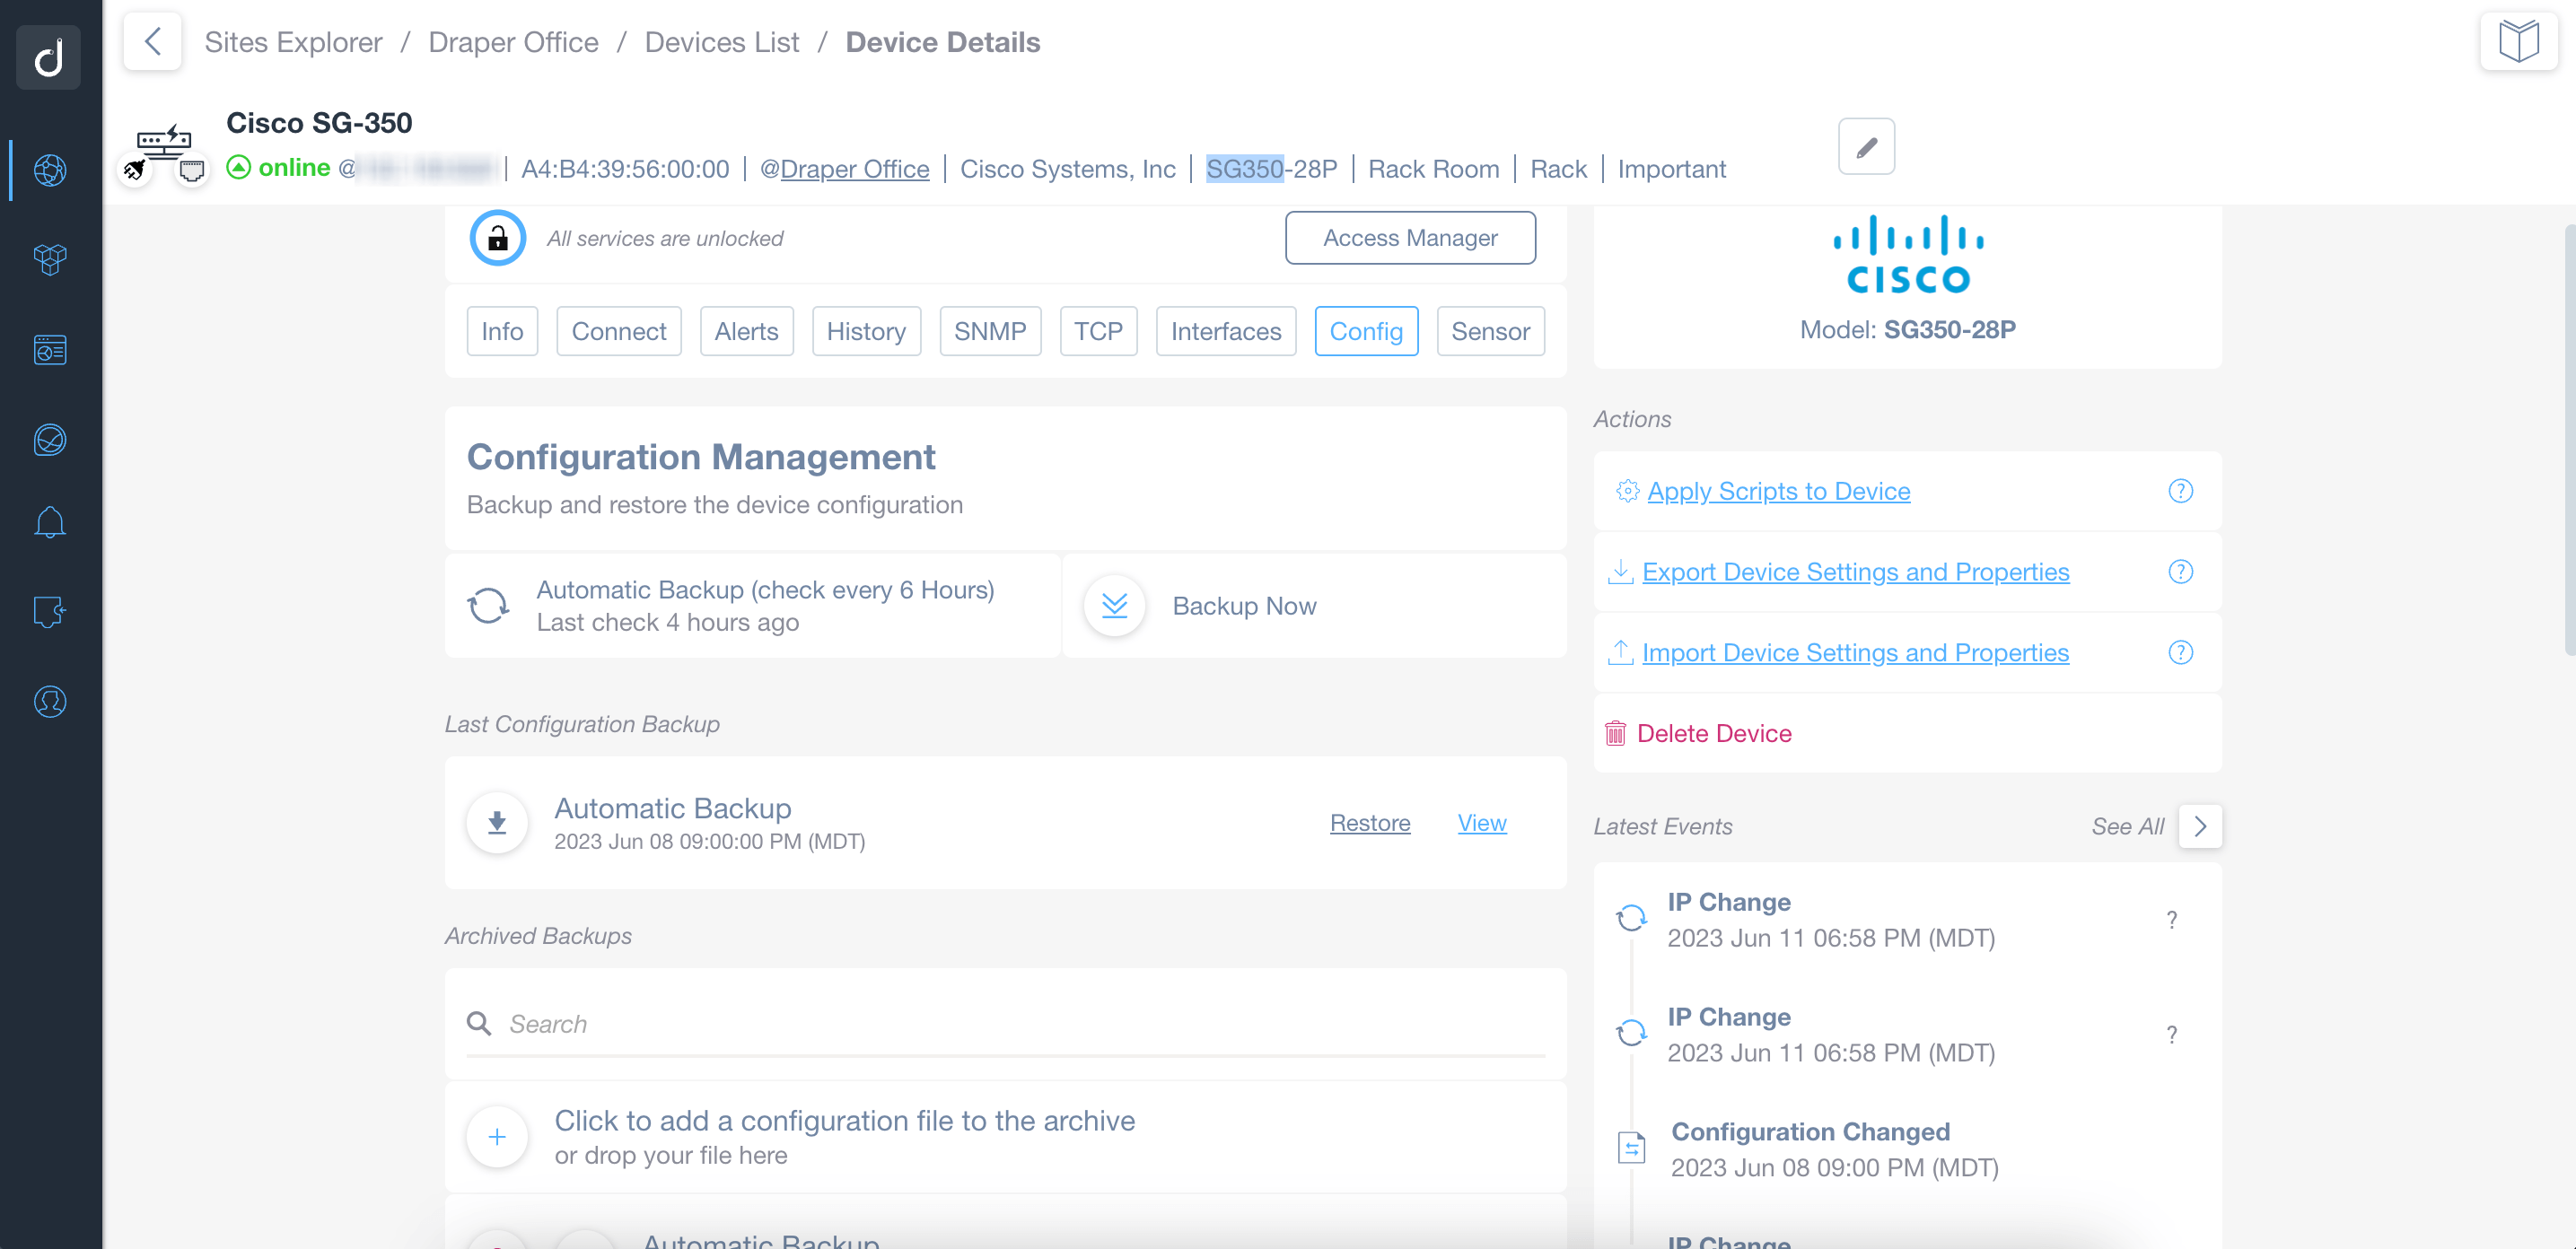Click Automatic Backup check every 6 Hours
This screenshot has width=2576, height=1249.
coord(765,590)
